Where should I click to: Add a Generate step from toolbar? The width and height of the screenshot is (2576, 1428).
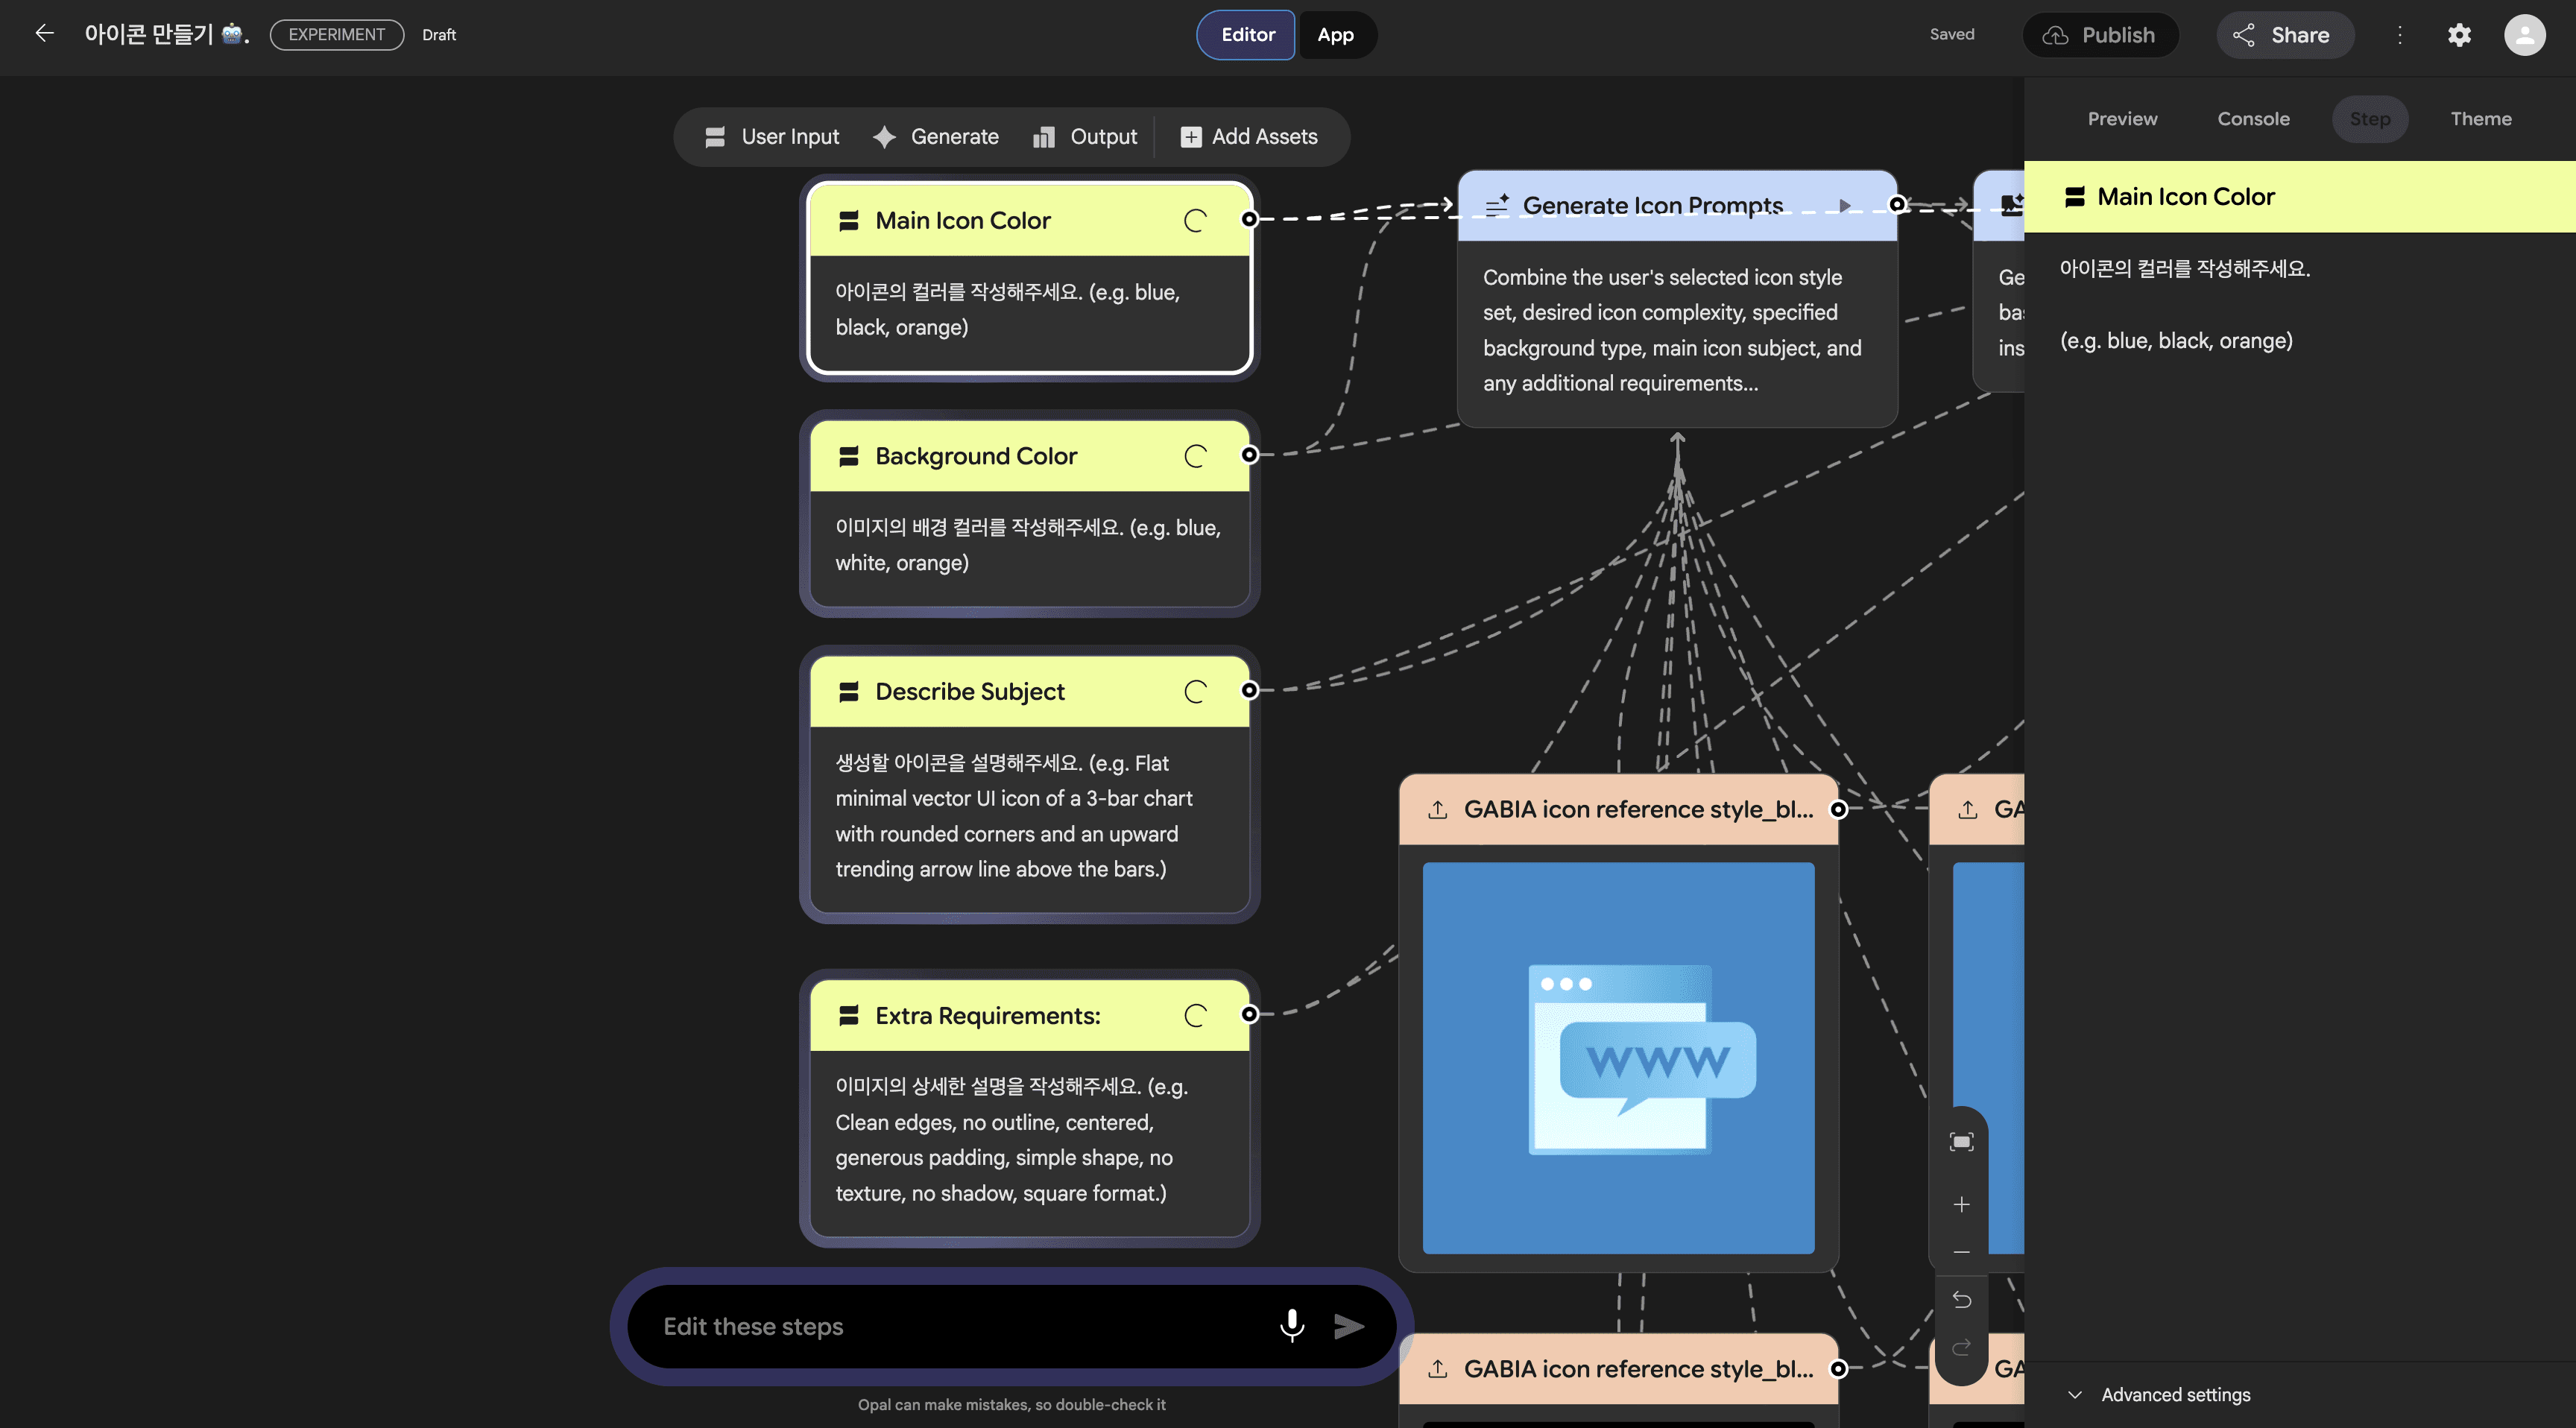pos(935,137)
